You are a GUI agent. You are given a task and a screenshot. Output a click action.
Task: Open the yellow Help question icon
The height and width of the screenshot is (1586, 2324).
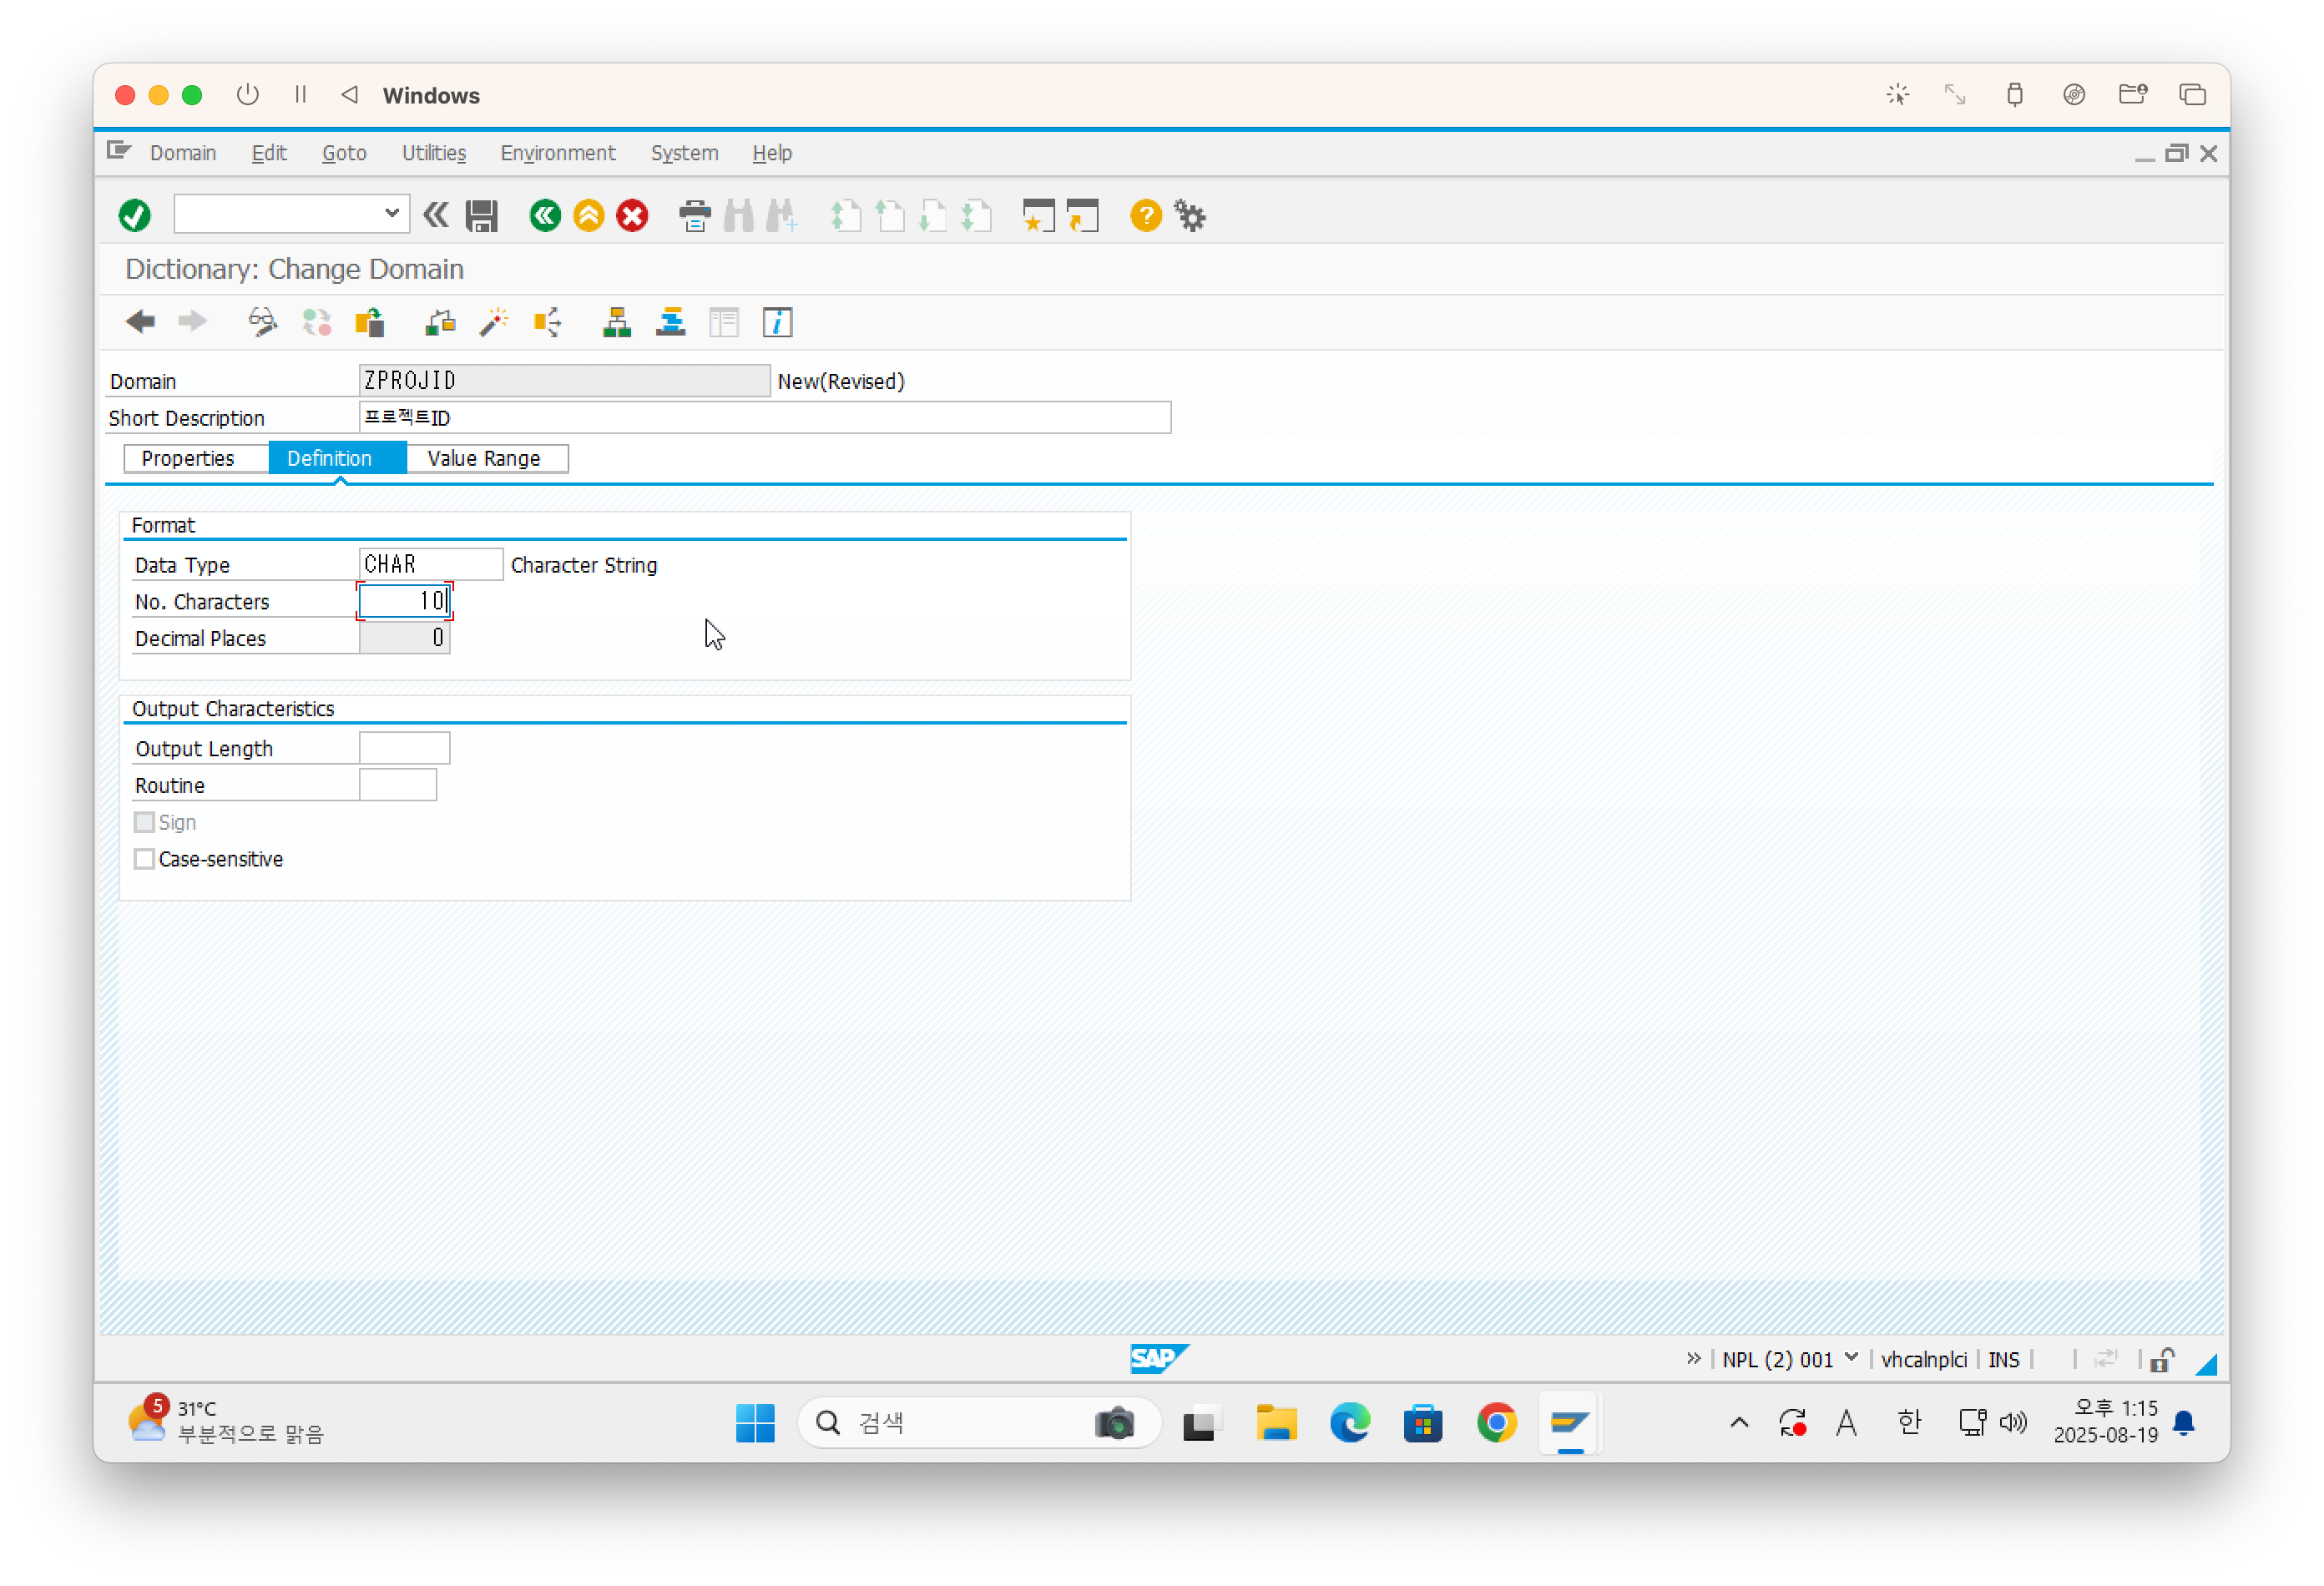pyautogui.click(x=1146, y=215)
